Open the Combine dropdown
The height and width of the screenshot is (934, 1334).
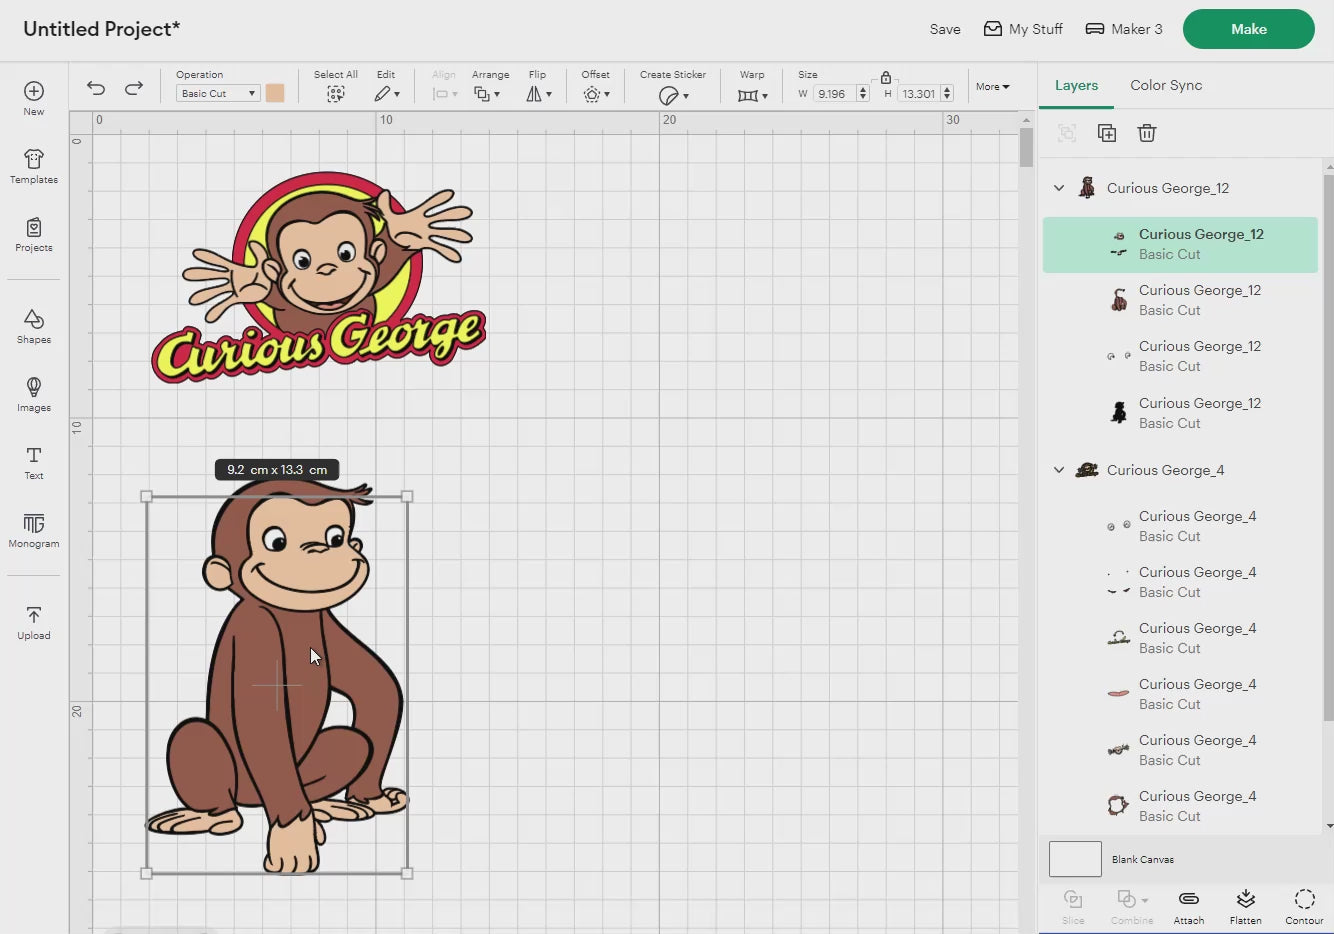pyautogui.click(x=1132, y=906)
